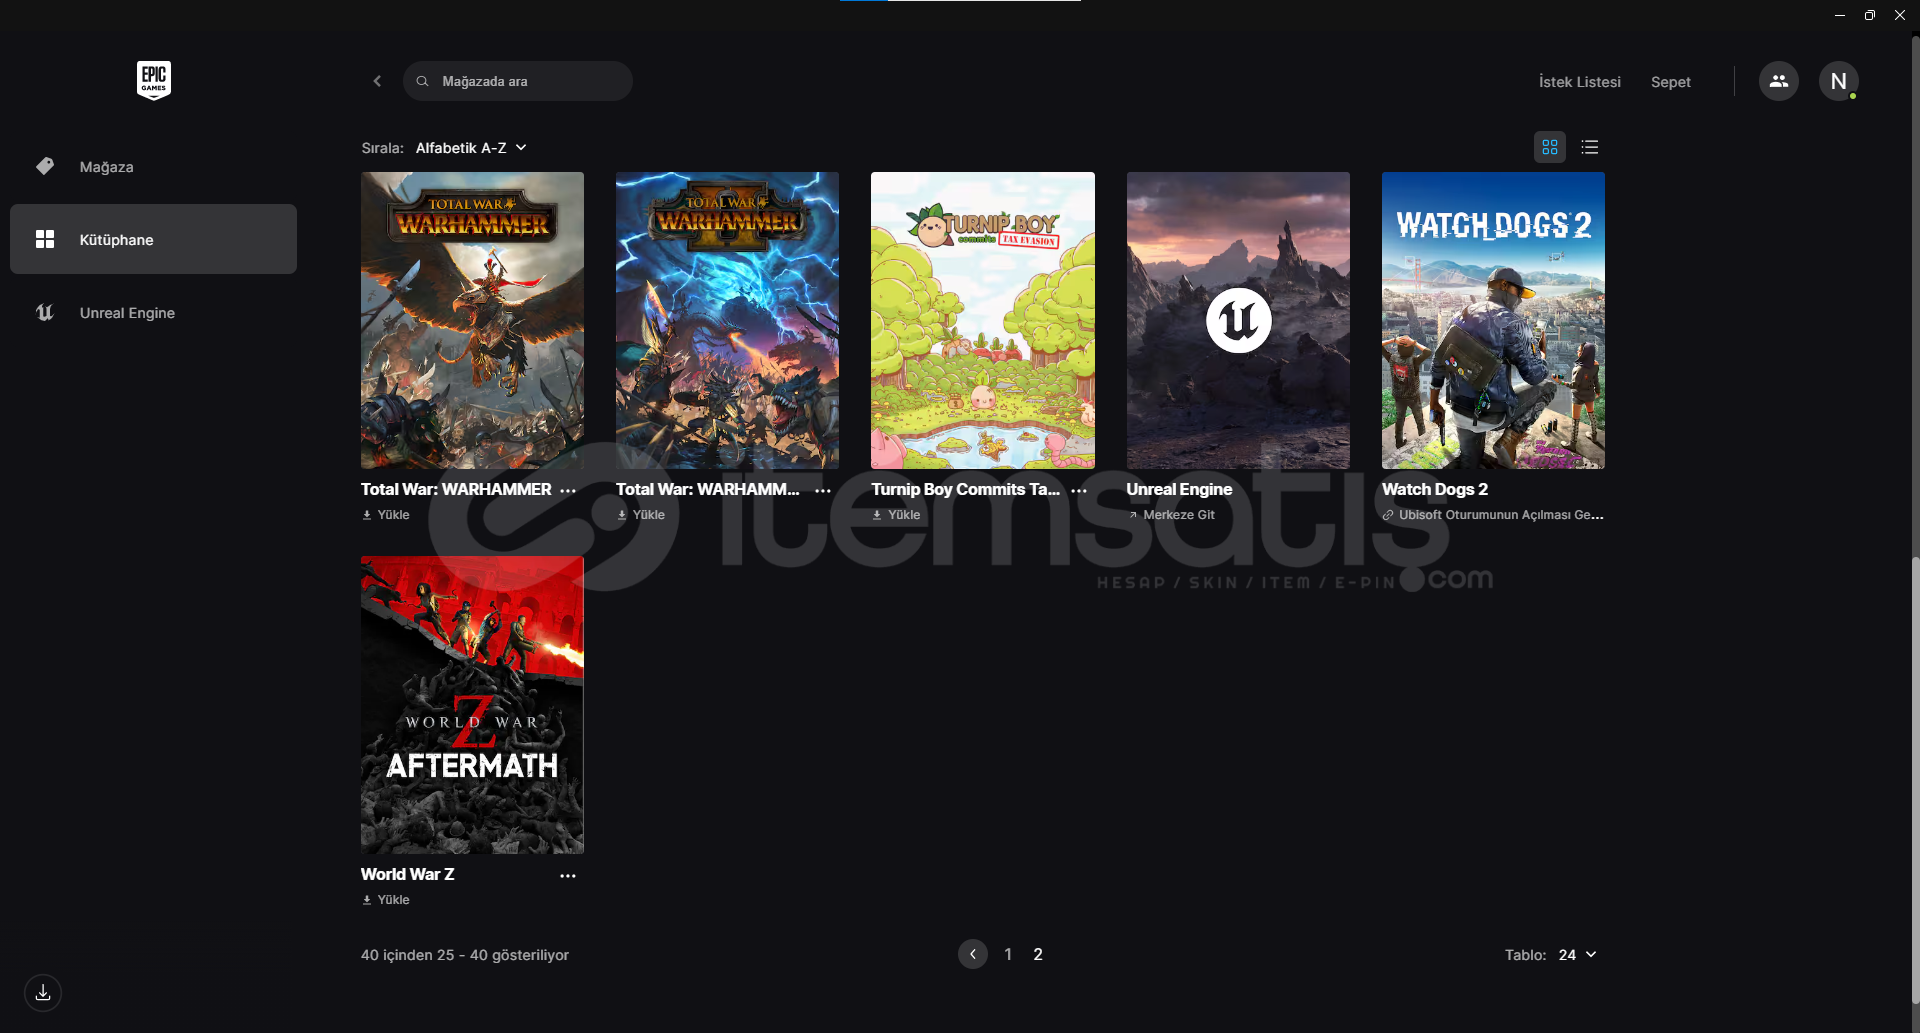Click Ubisoft Oturumunun Açılması link

coord(1493,515)
